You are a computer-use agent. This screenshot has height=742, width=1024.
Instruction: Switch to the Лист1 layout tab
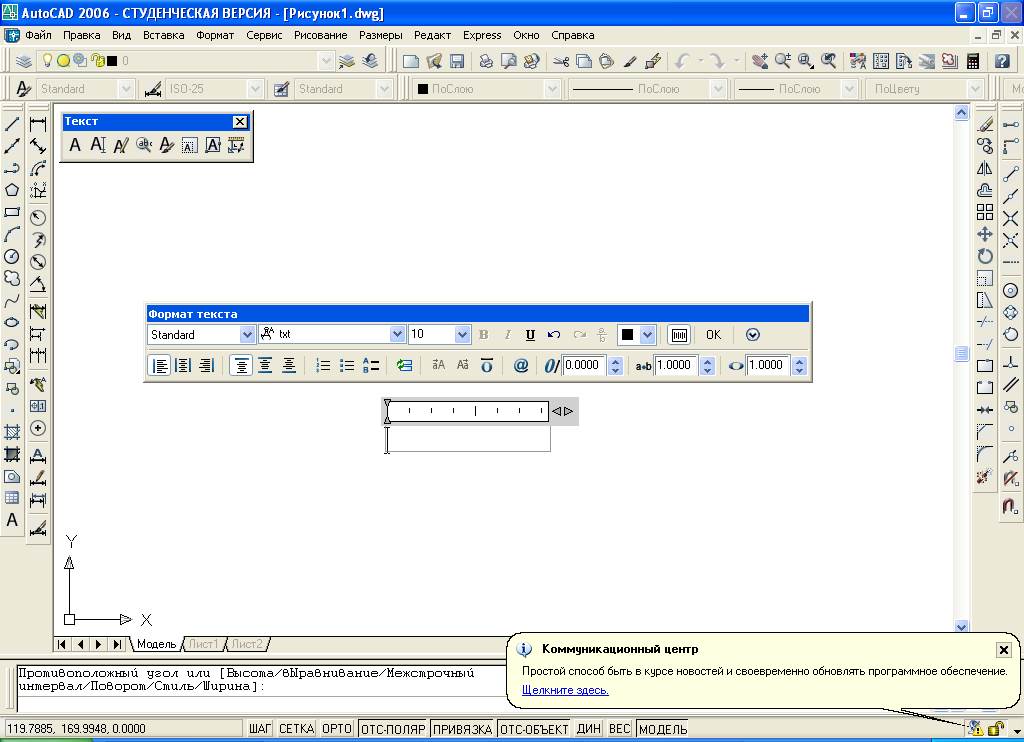click(204, 644)
